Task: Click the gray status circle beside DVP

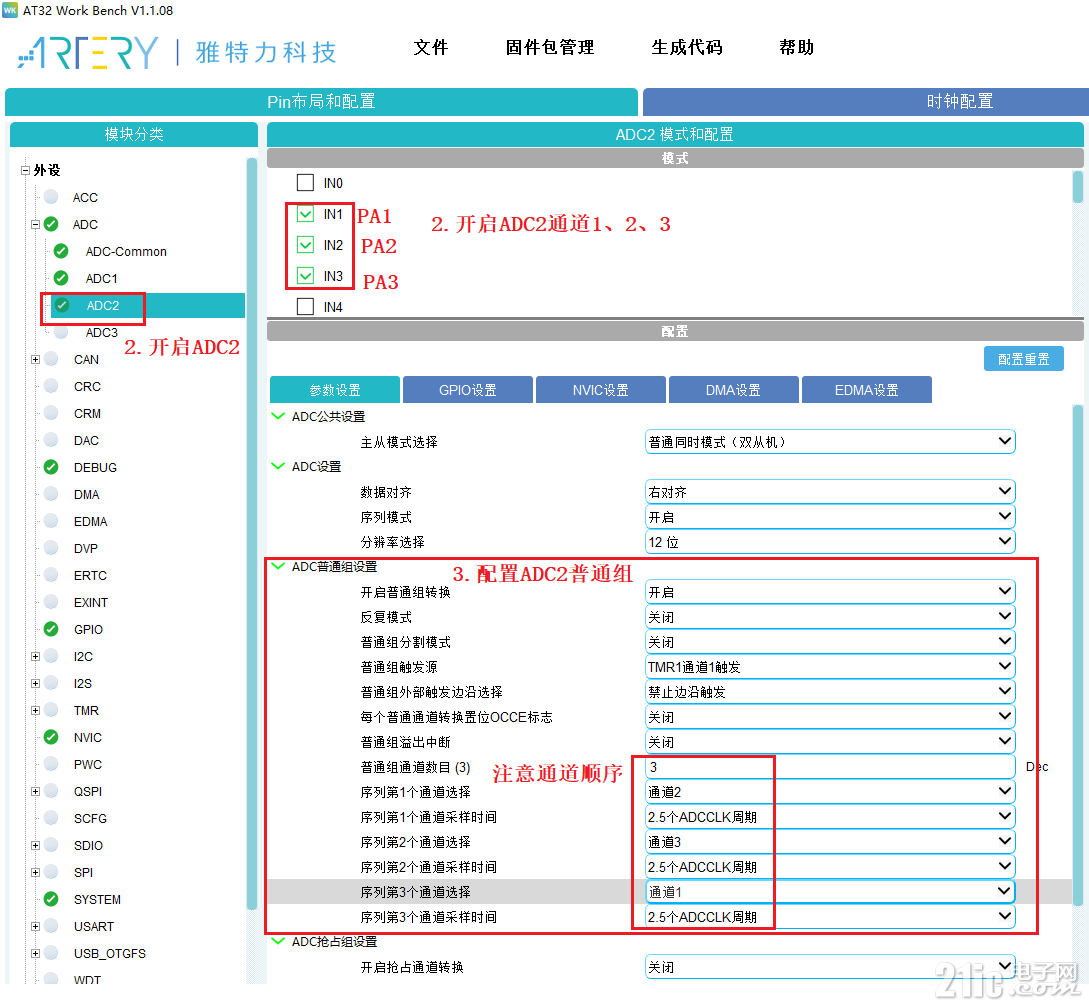Action: (x=51, y=547)
